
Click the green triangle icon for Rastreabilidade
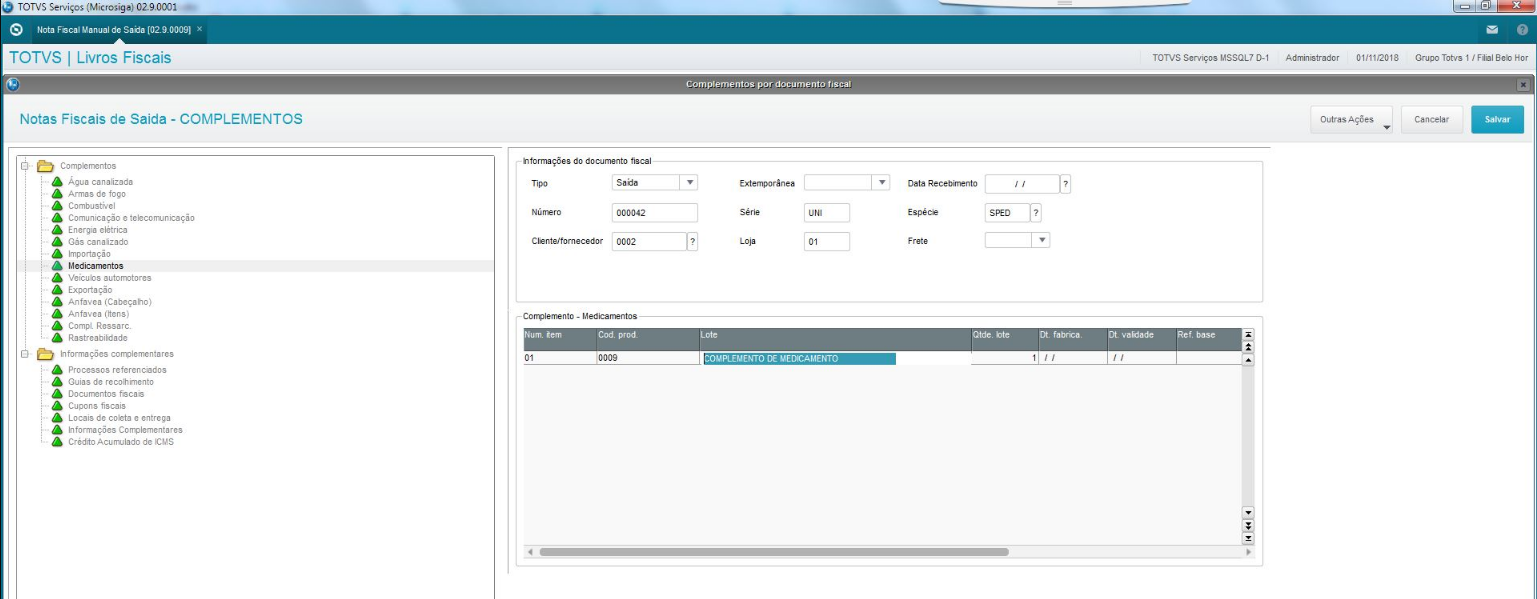(57, 338)
